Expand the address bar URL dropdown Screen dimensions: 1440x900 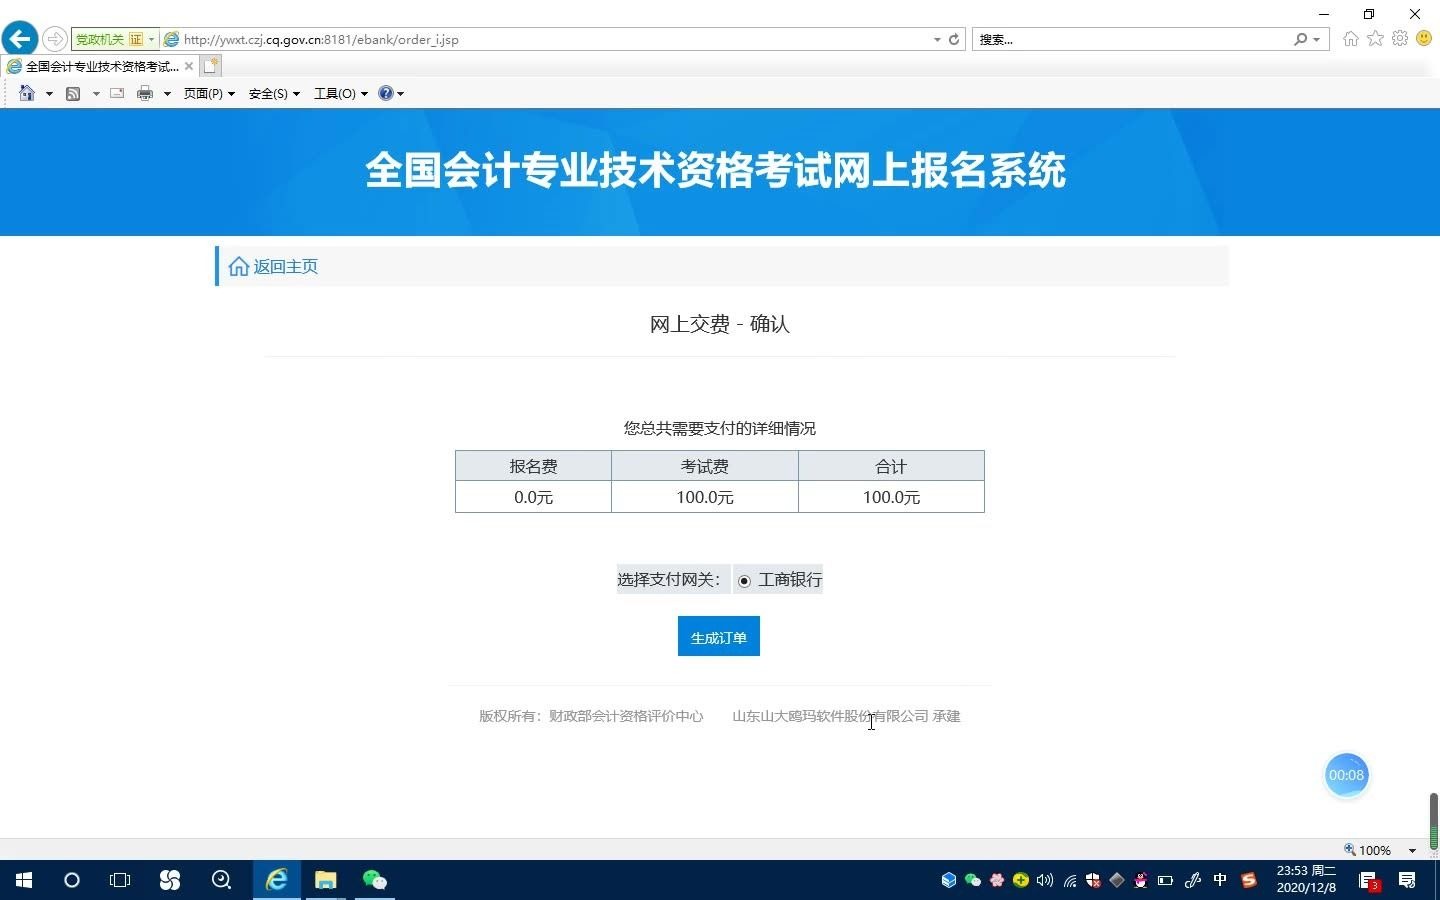coord(937,39)
